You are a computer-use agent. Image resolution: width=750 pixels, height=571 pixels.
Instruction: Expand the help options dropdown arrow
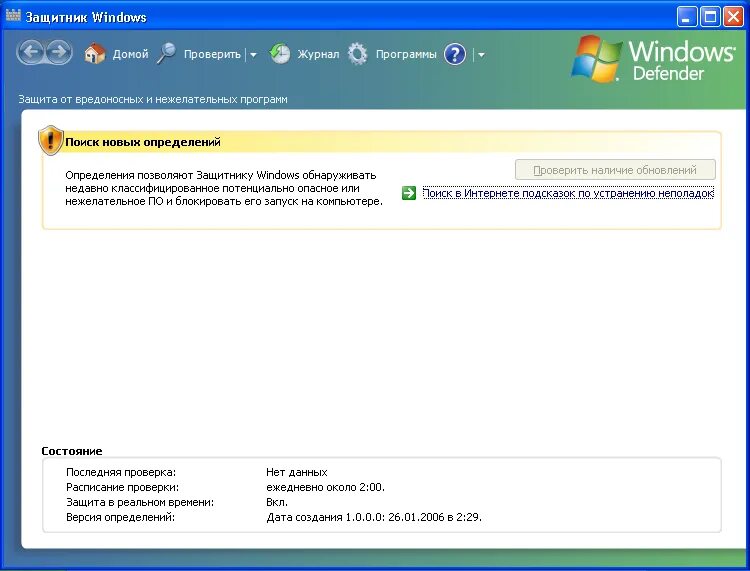click(481, 55)
